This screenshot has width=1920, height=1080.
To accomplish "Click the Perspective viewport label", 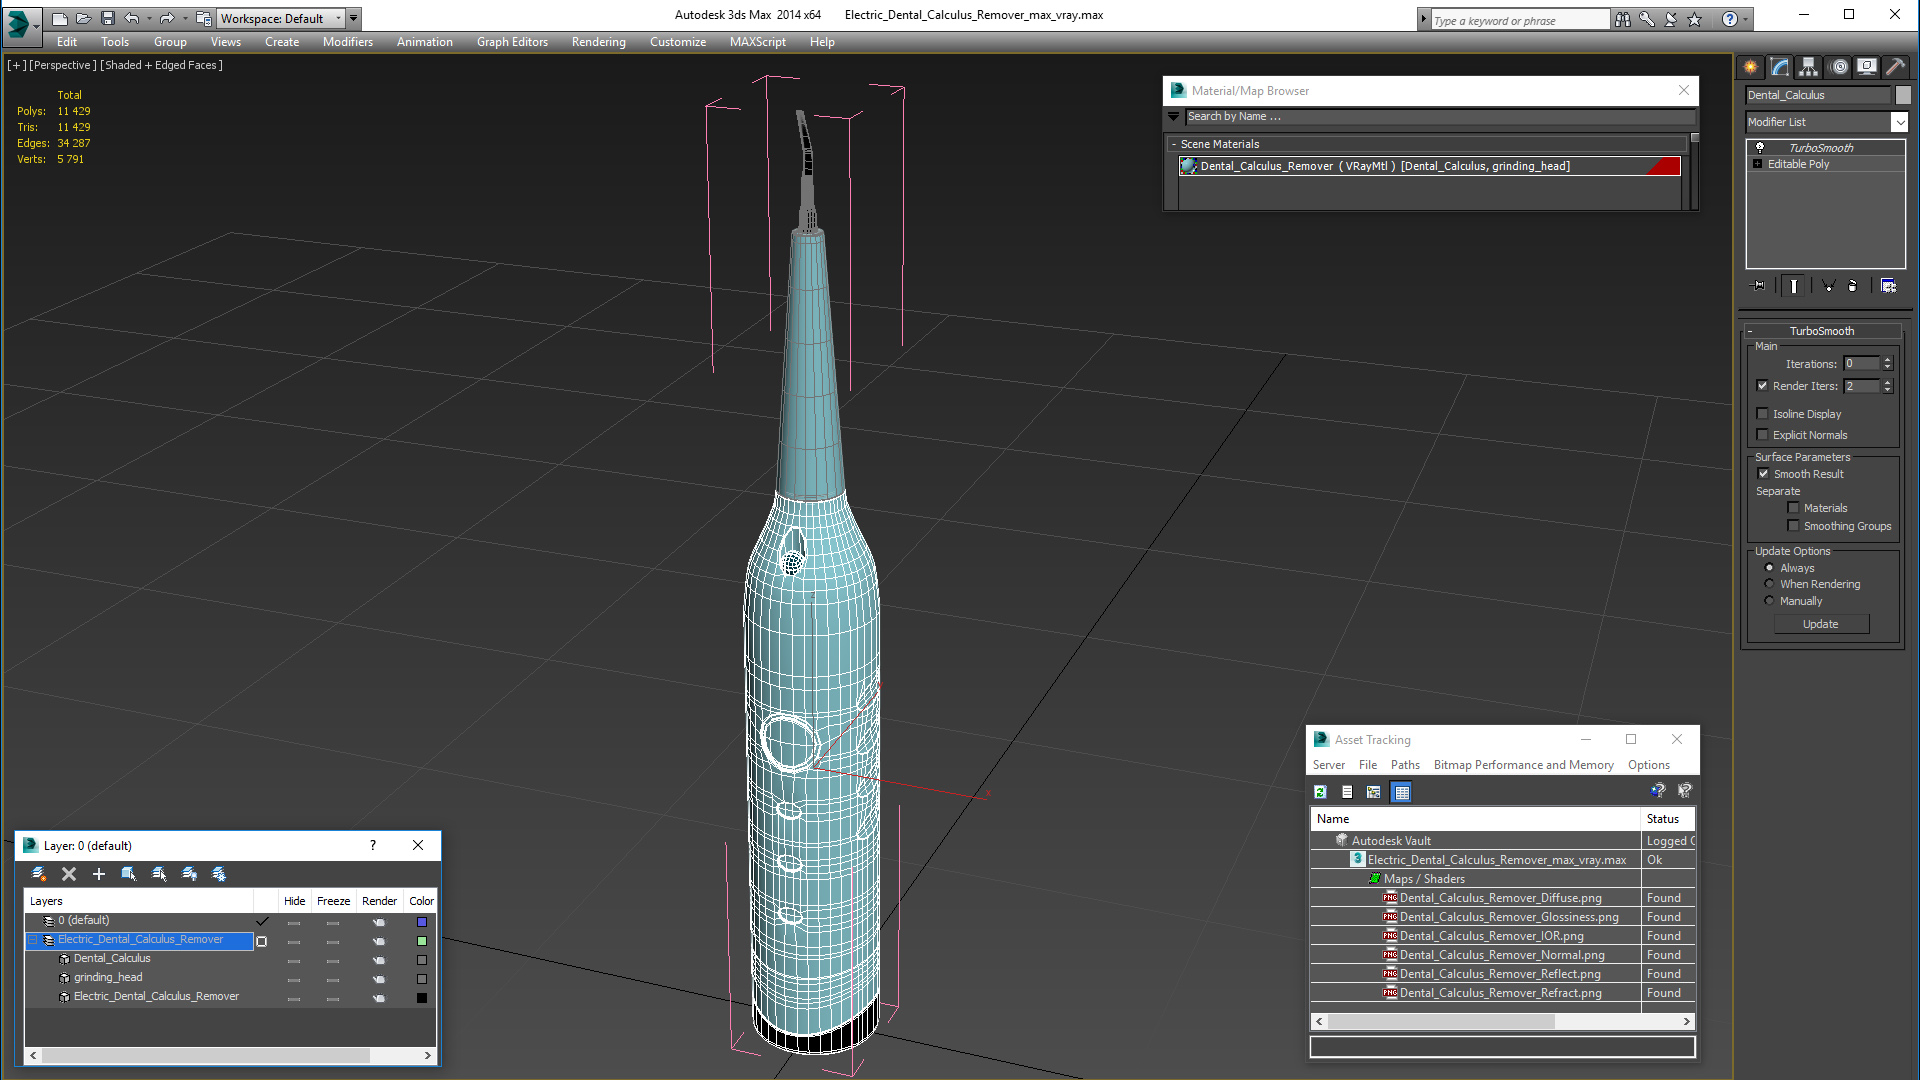I will click(x=63, y=65).
